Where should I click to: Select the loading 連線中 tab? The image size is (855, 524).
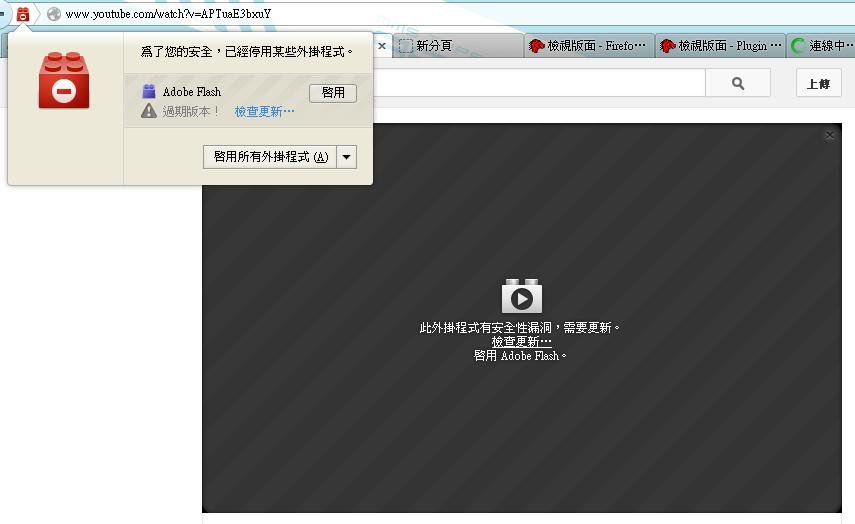820,46
